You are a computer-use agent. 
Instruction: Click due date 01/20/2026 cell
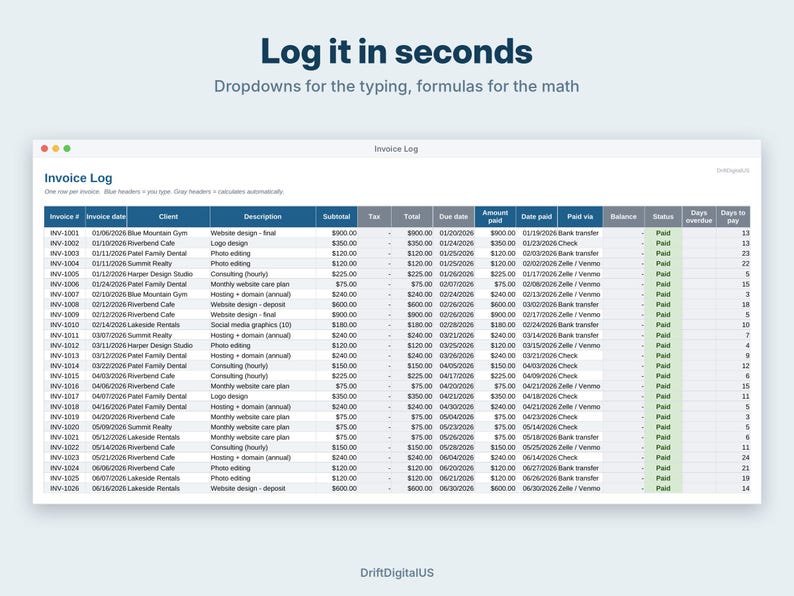[456, 233]
